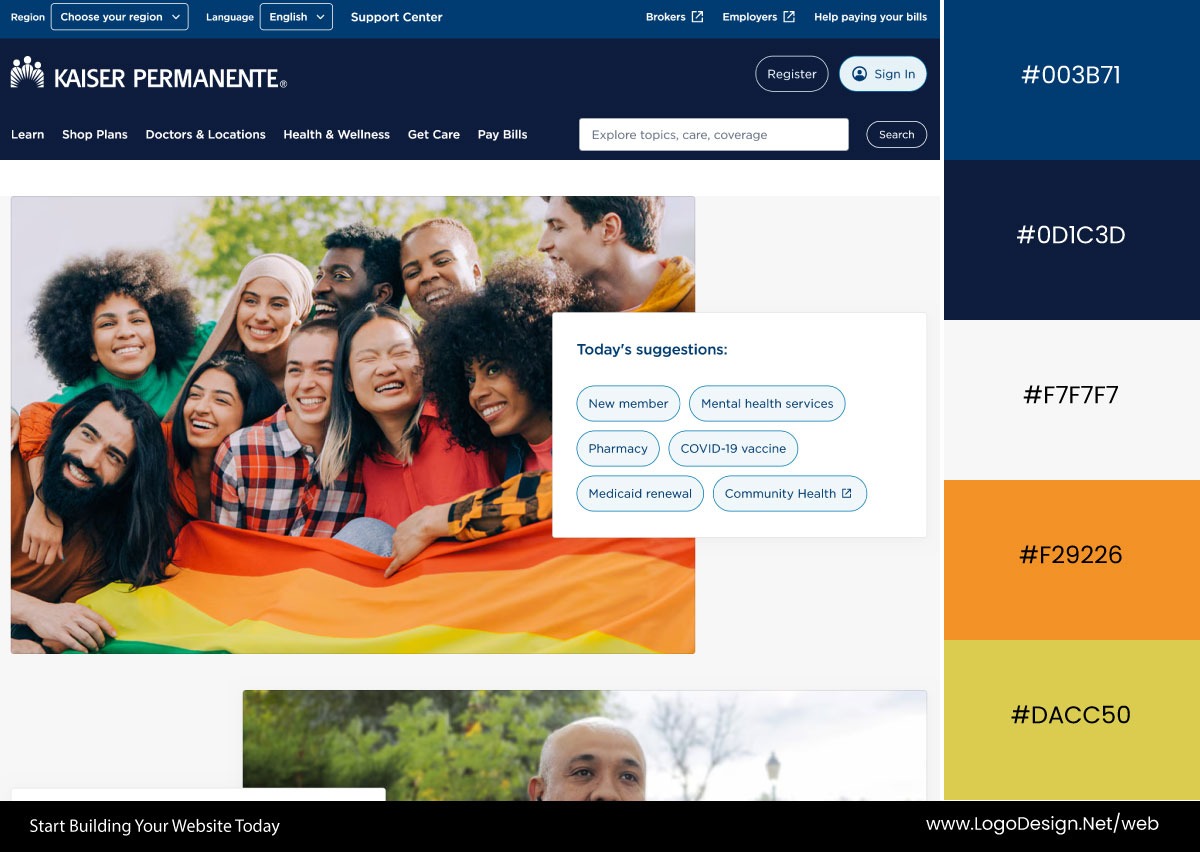Viewport: 1200px width, 852px height.
Task: Click the www.LogoDesign.Net/web text
Action: coord(1042,825)
